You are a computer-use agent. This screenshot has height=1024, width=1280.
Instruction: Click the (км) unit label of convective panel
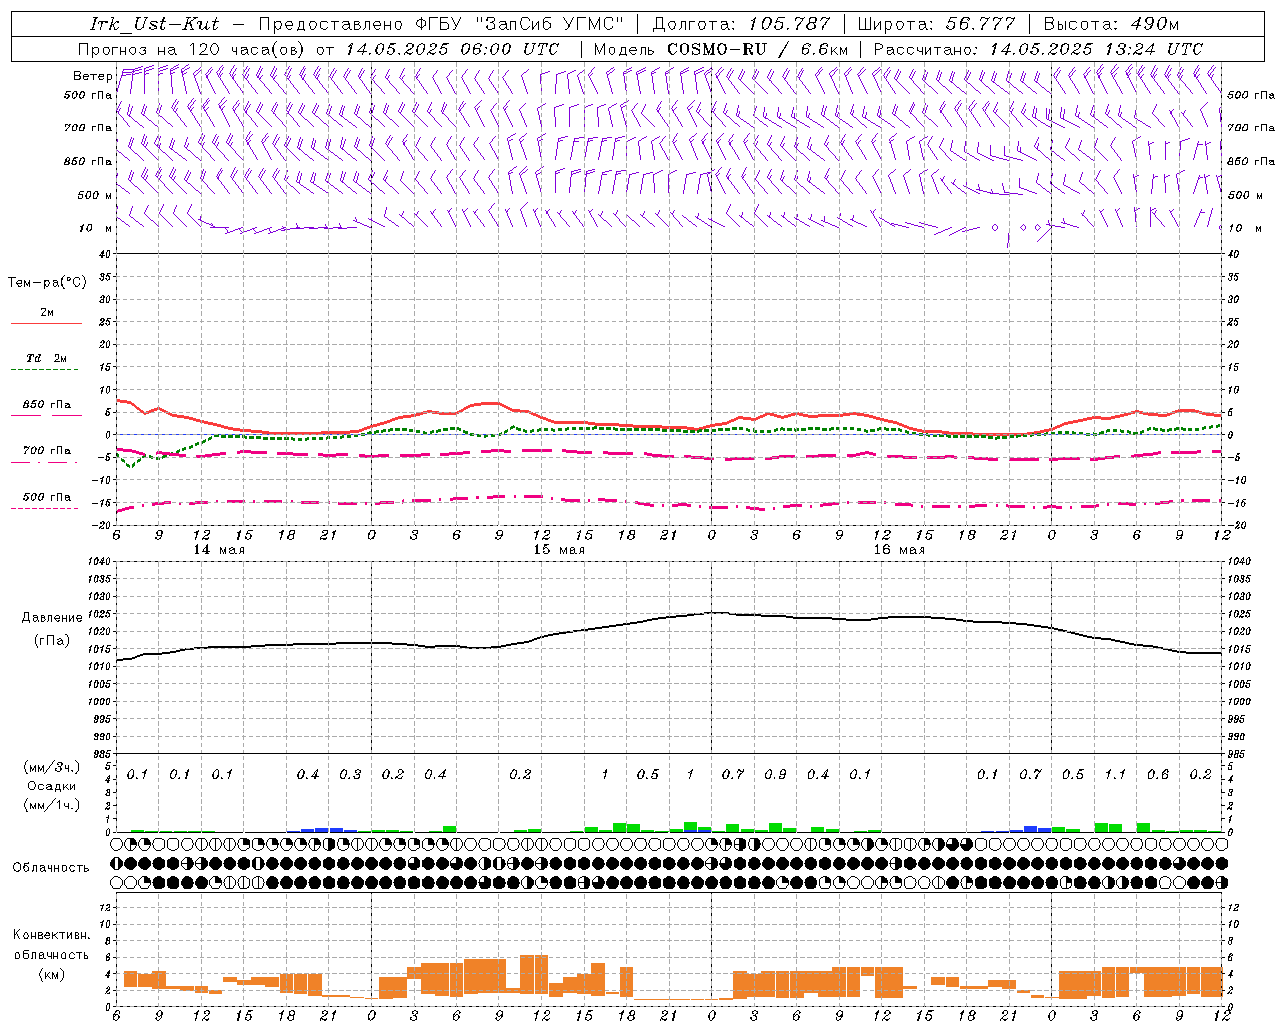tap(51, 974)
